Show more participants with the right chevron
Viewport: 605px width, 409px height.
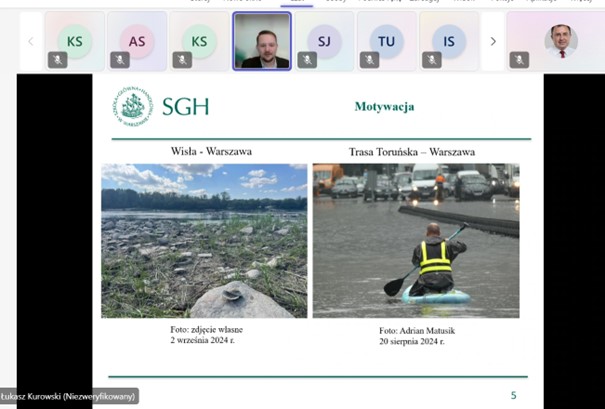tap(493, 41)
